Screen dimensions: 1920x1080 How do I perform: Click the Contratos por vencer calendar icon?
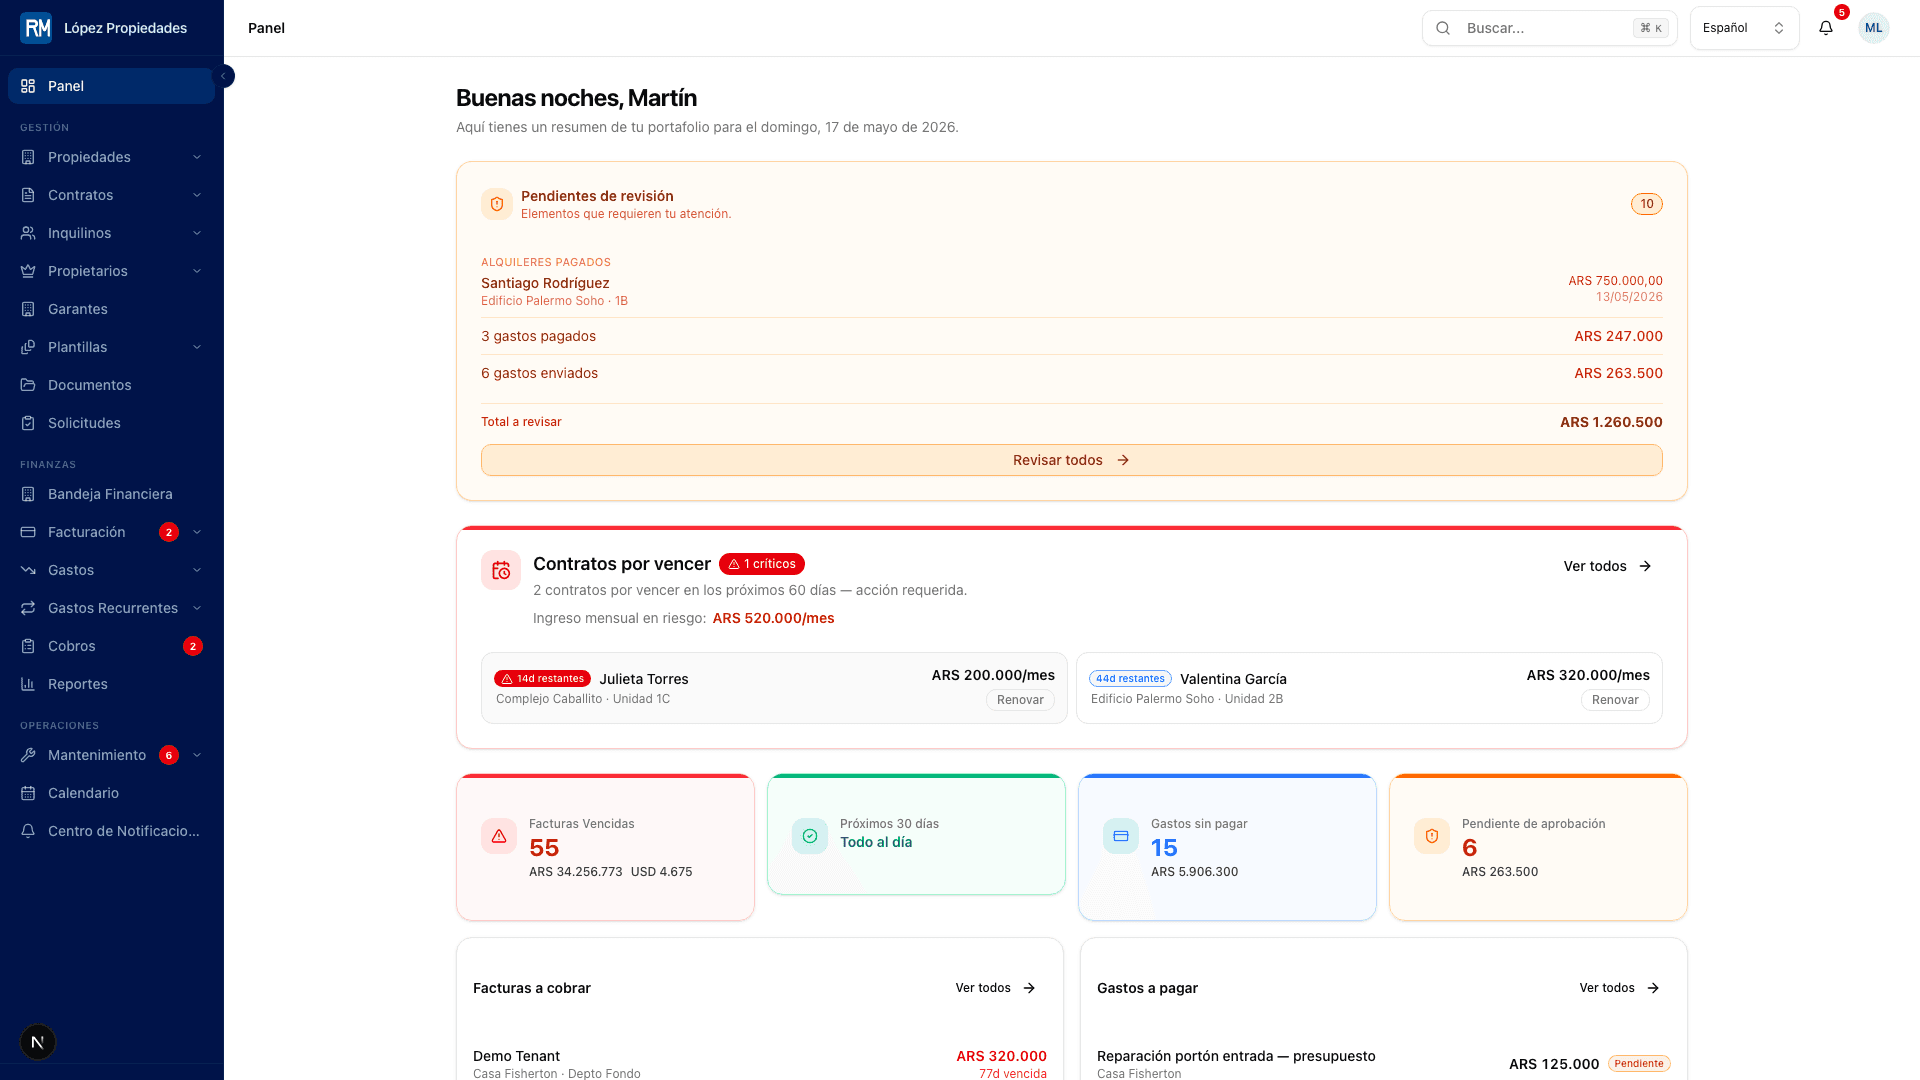pos(501,570)
